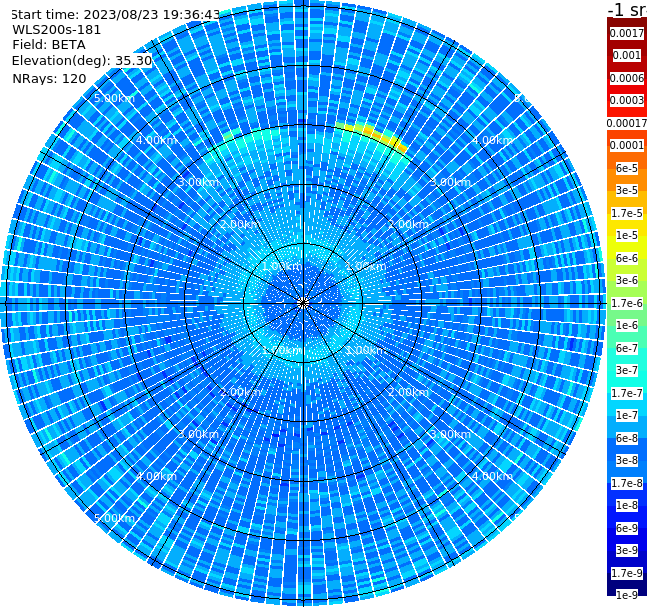Viewport: 647px width, 607px height.
Task: Select the 3.00km ring label in lower-left quadrant
Action: point(198,434)
